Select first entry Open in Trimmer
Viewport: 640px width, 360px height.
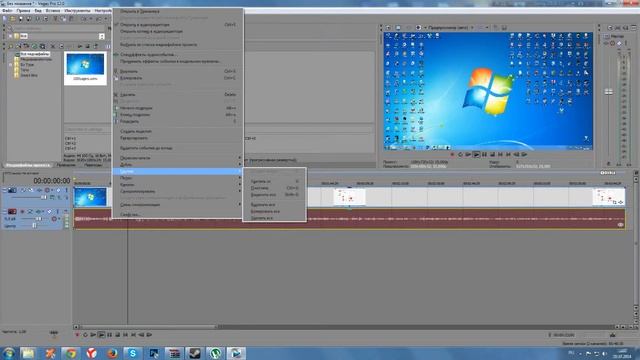[x=177, y=11]
